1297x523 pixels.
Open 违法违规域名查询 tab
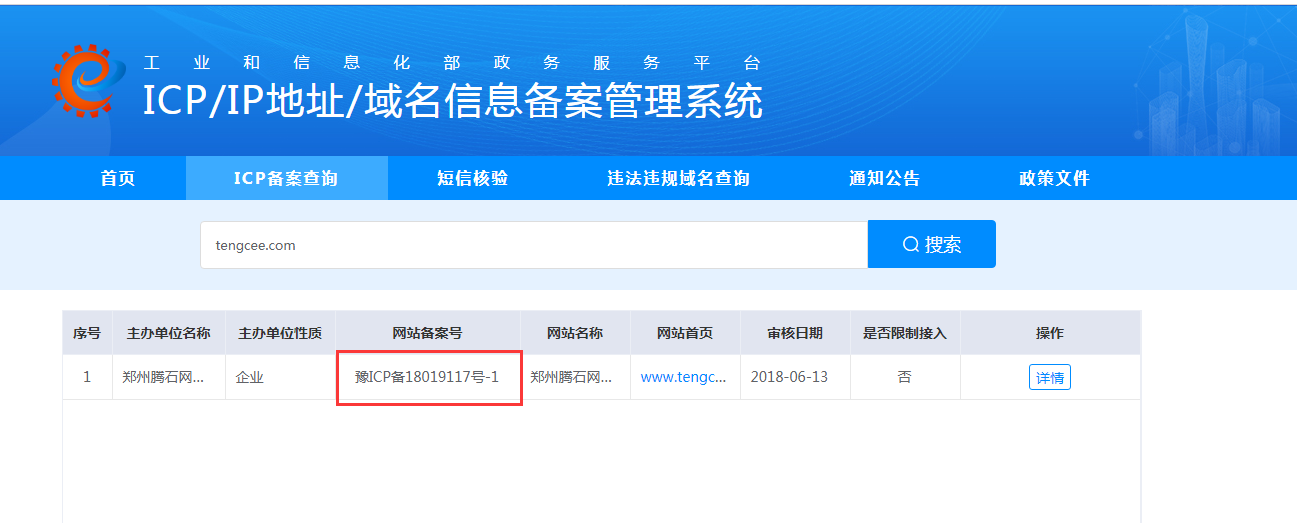pos(679,179)
